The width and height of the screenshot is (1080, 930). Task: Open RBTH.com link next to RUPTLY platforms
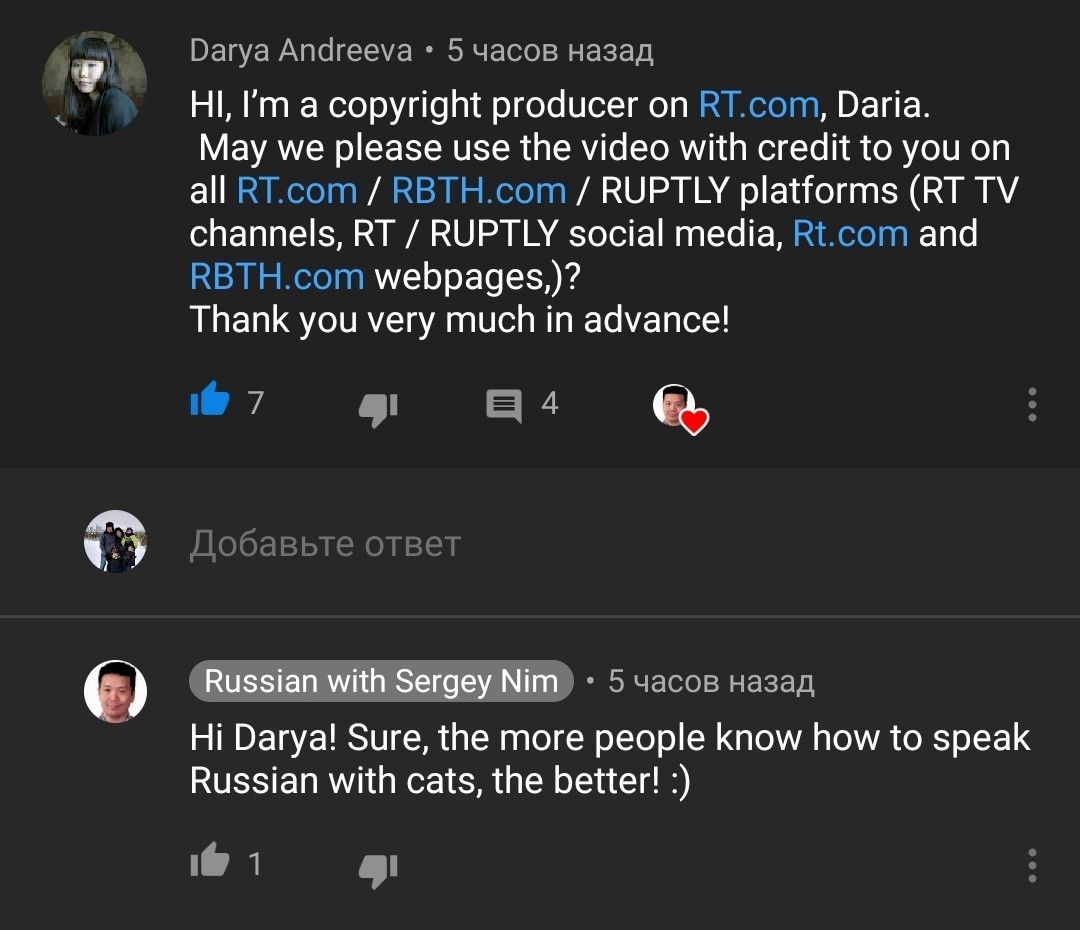tap(479, 191)
